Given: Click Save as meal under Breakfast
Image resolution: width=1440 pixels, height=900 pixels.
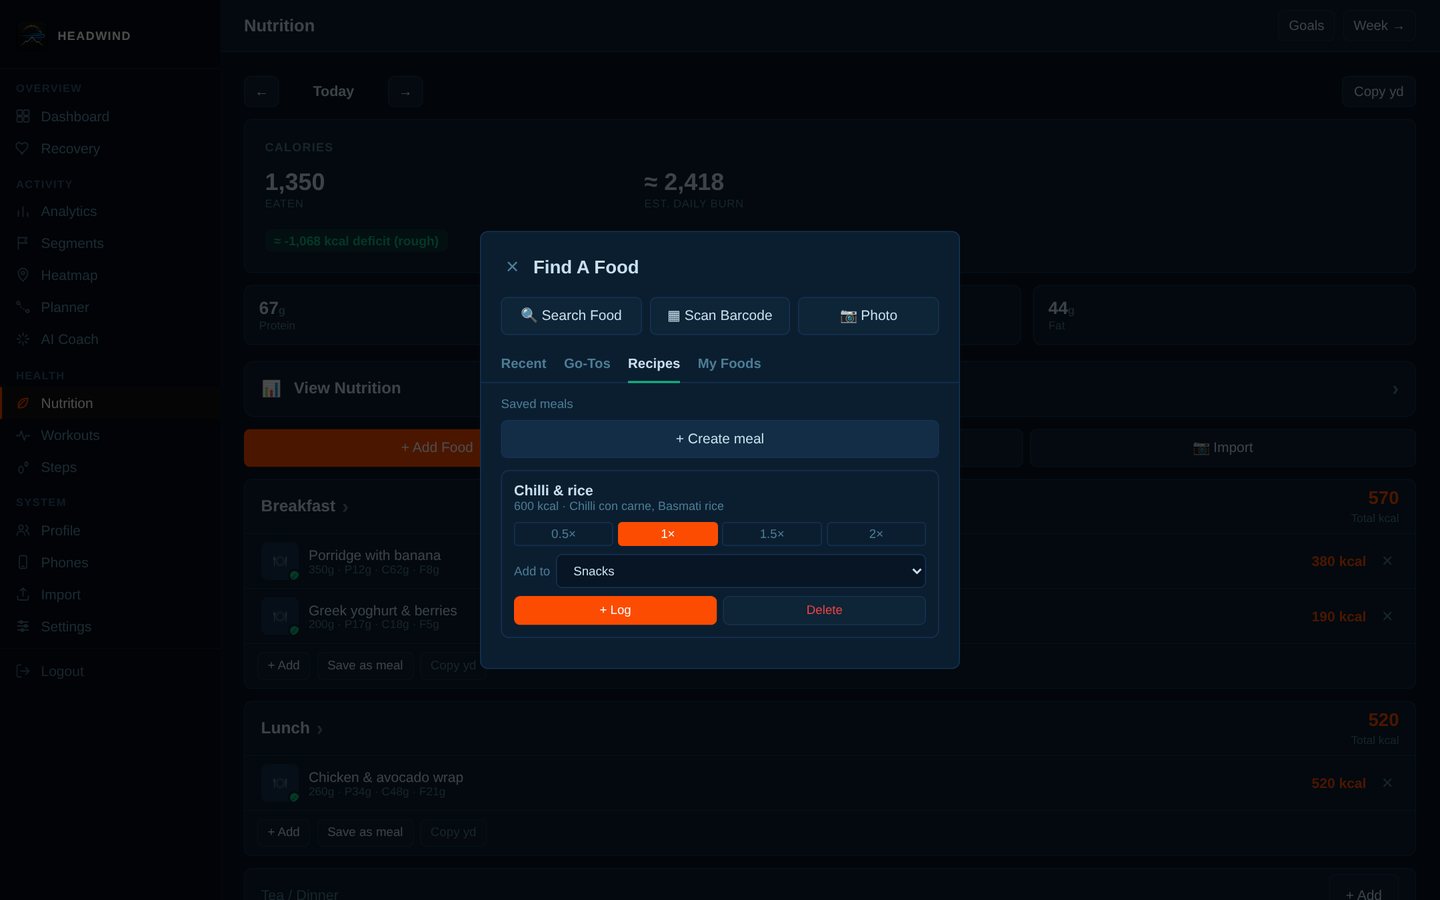Looking at the screenshot, I should pos(365,665).
